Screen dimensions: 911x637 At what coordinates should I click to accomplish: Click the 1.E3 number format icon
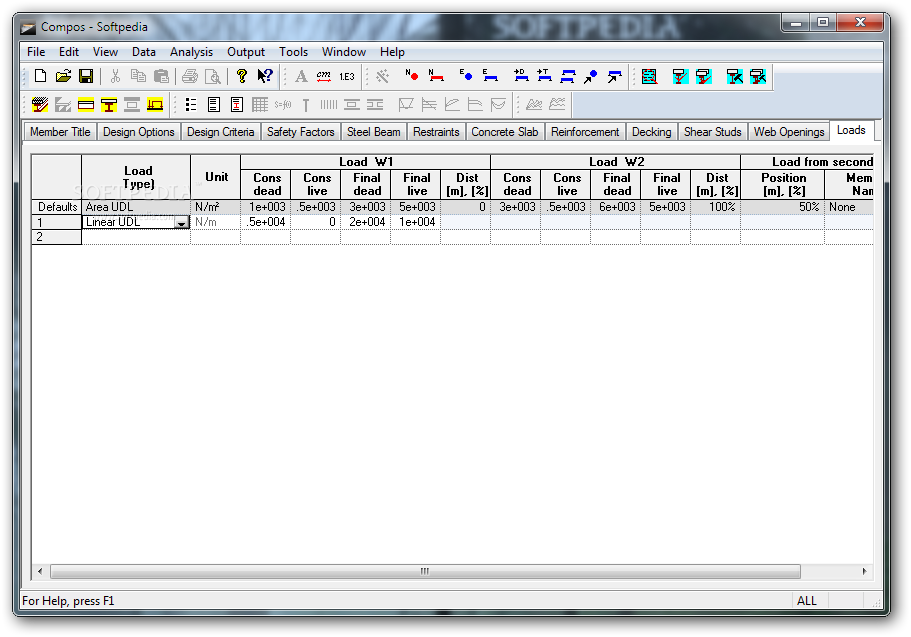[347, 76]
